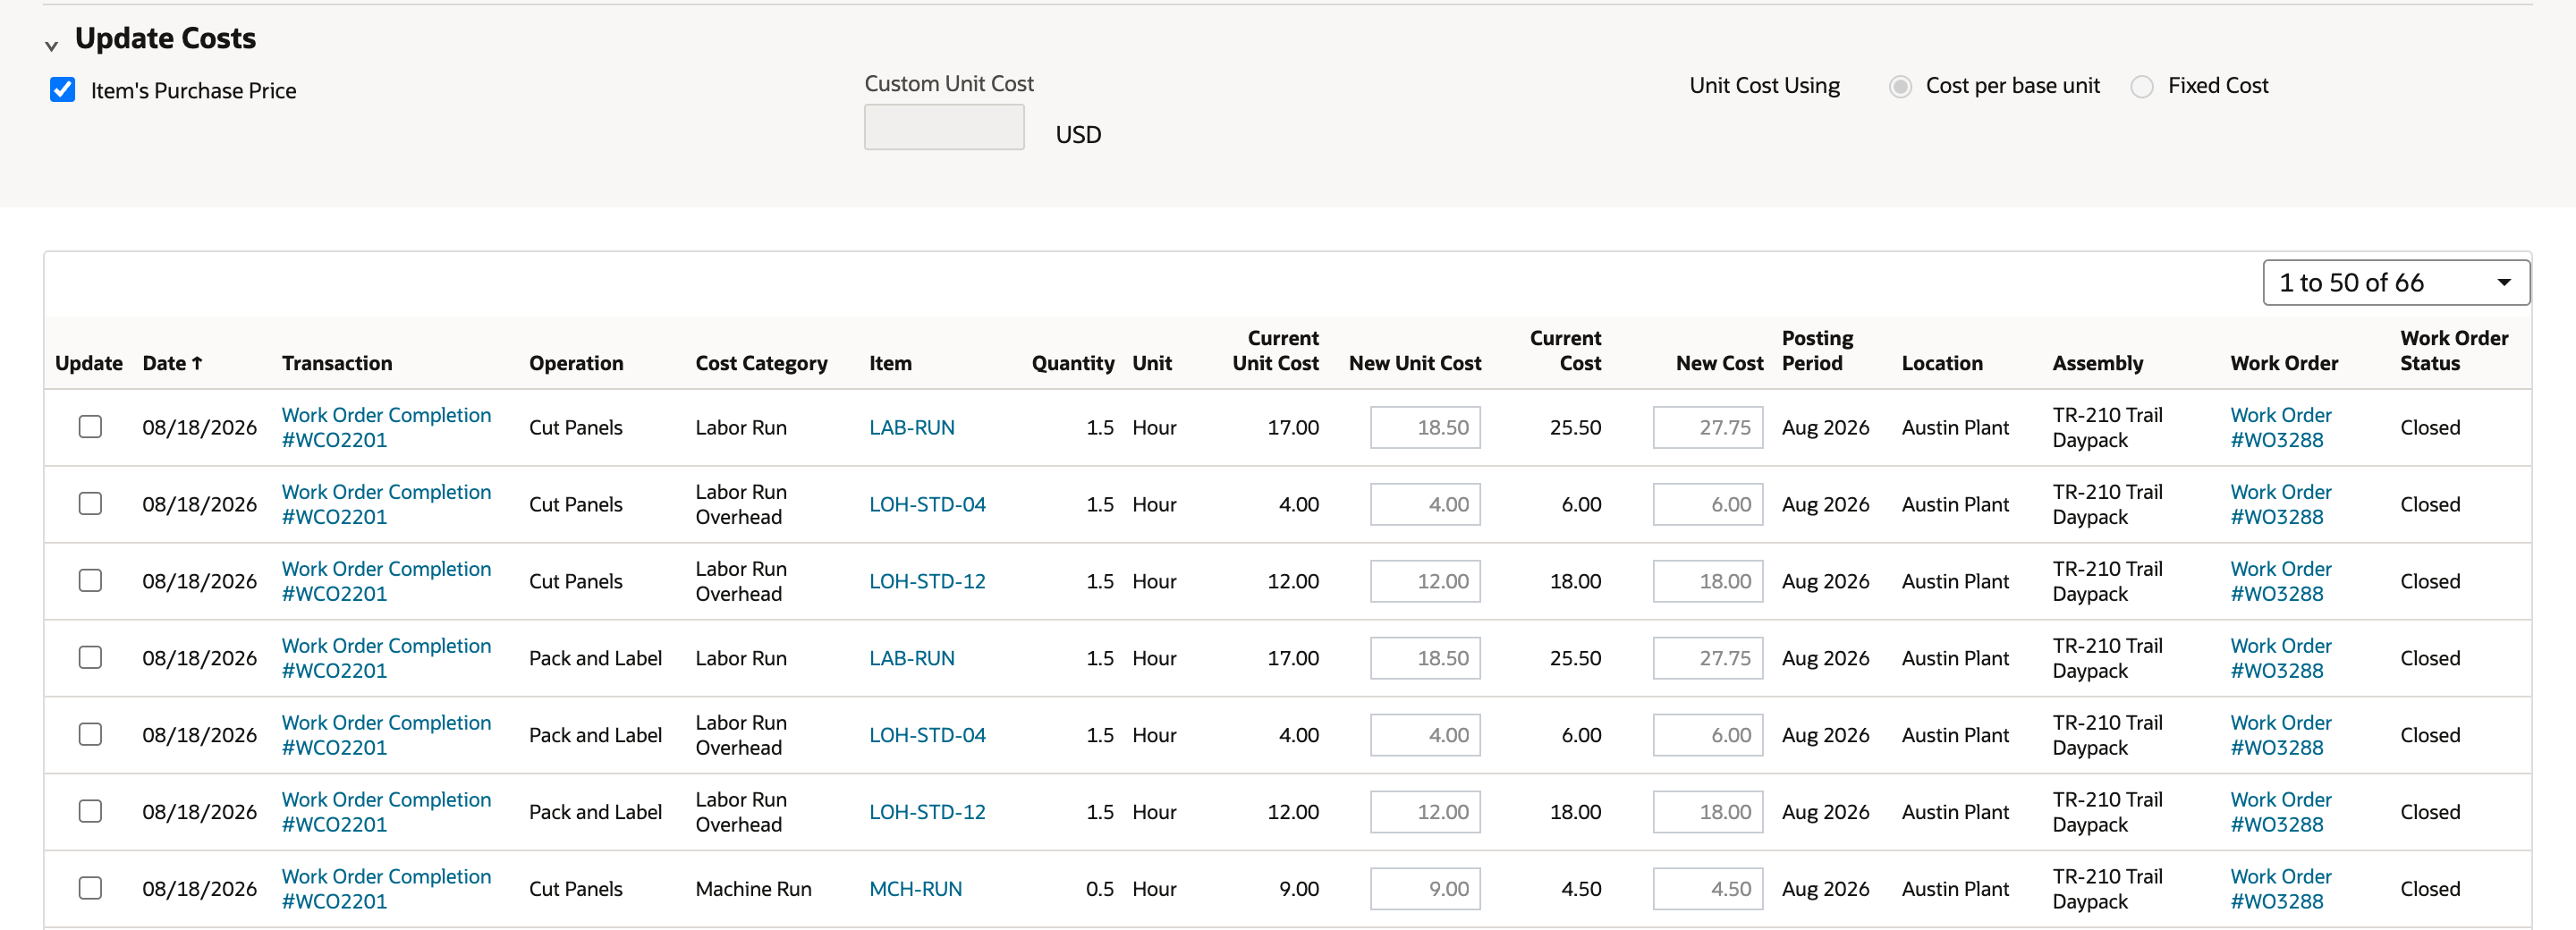Open the MCH-RUN item link

point(915,889)
